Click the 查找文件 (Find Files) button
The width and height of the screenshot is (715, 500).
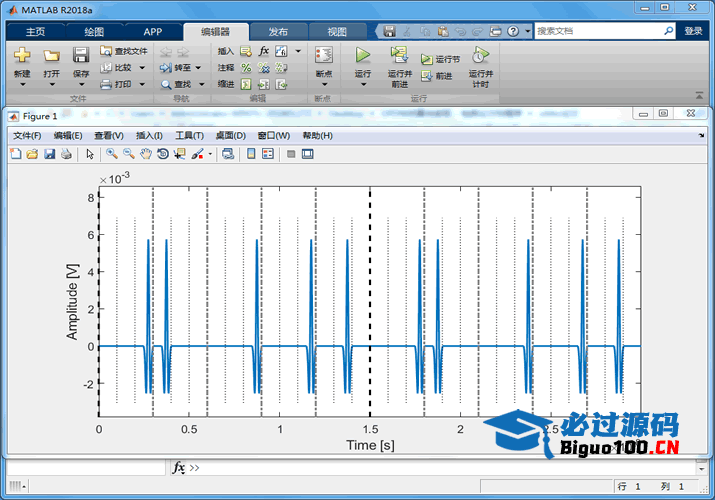124,51
